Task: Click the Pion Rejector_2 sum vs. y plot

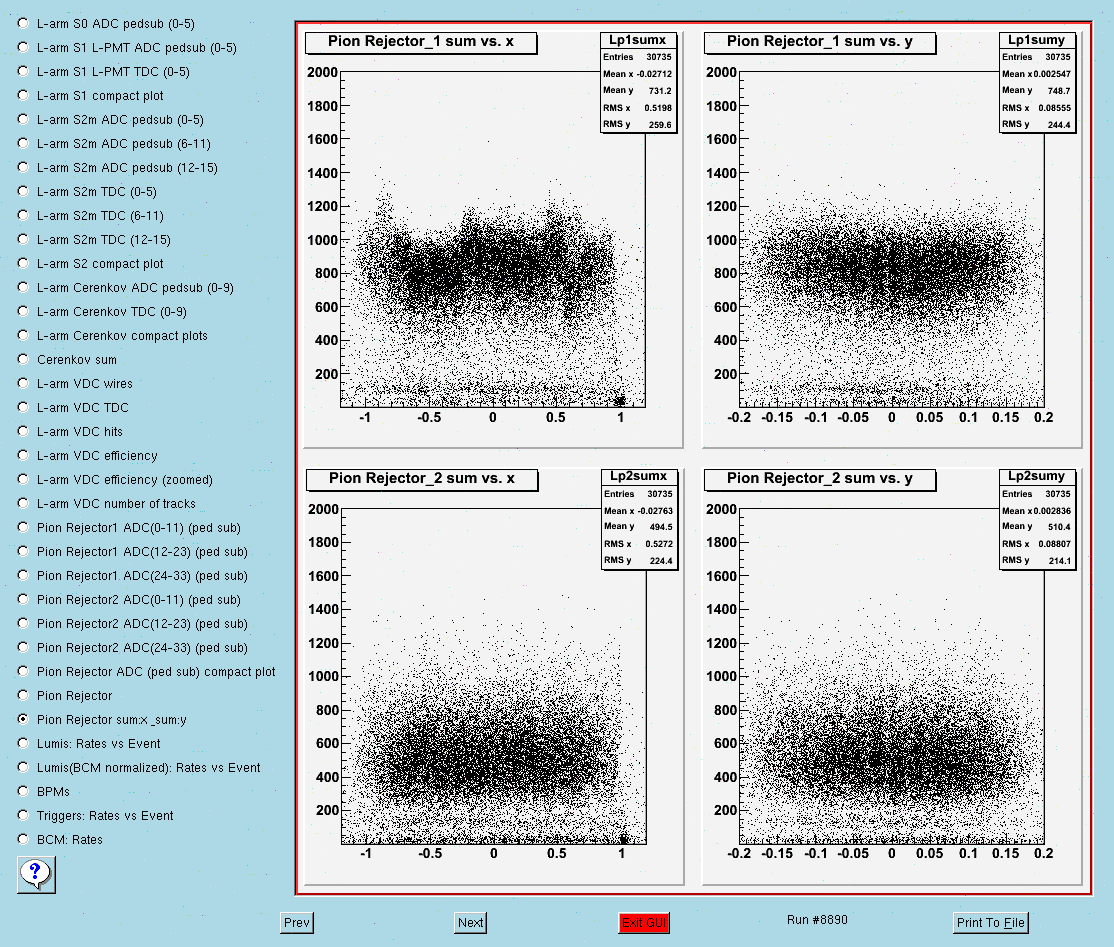Action: coord(892,676)
